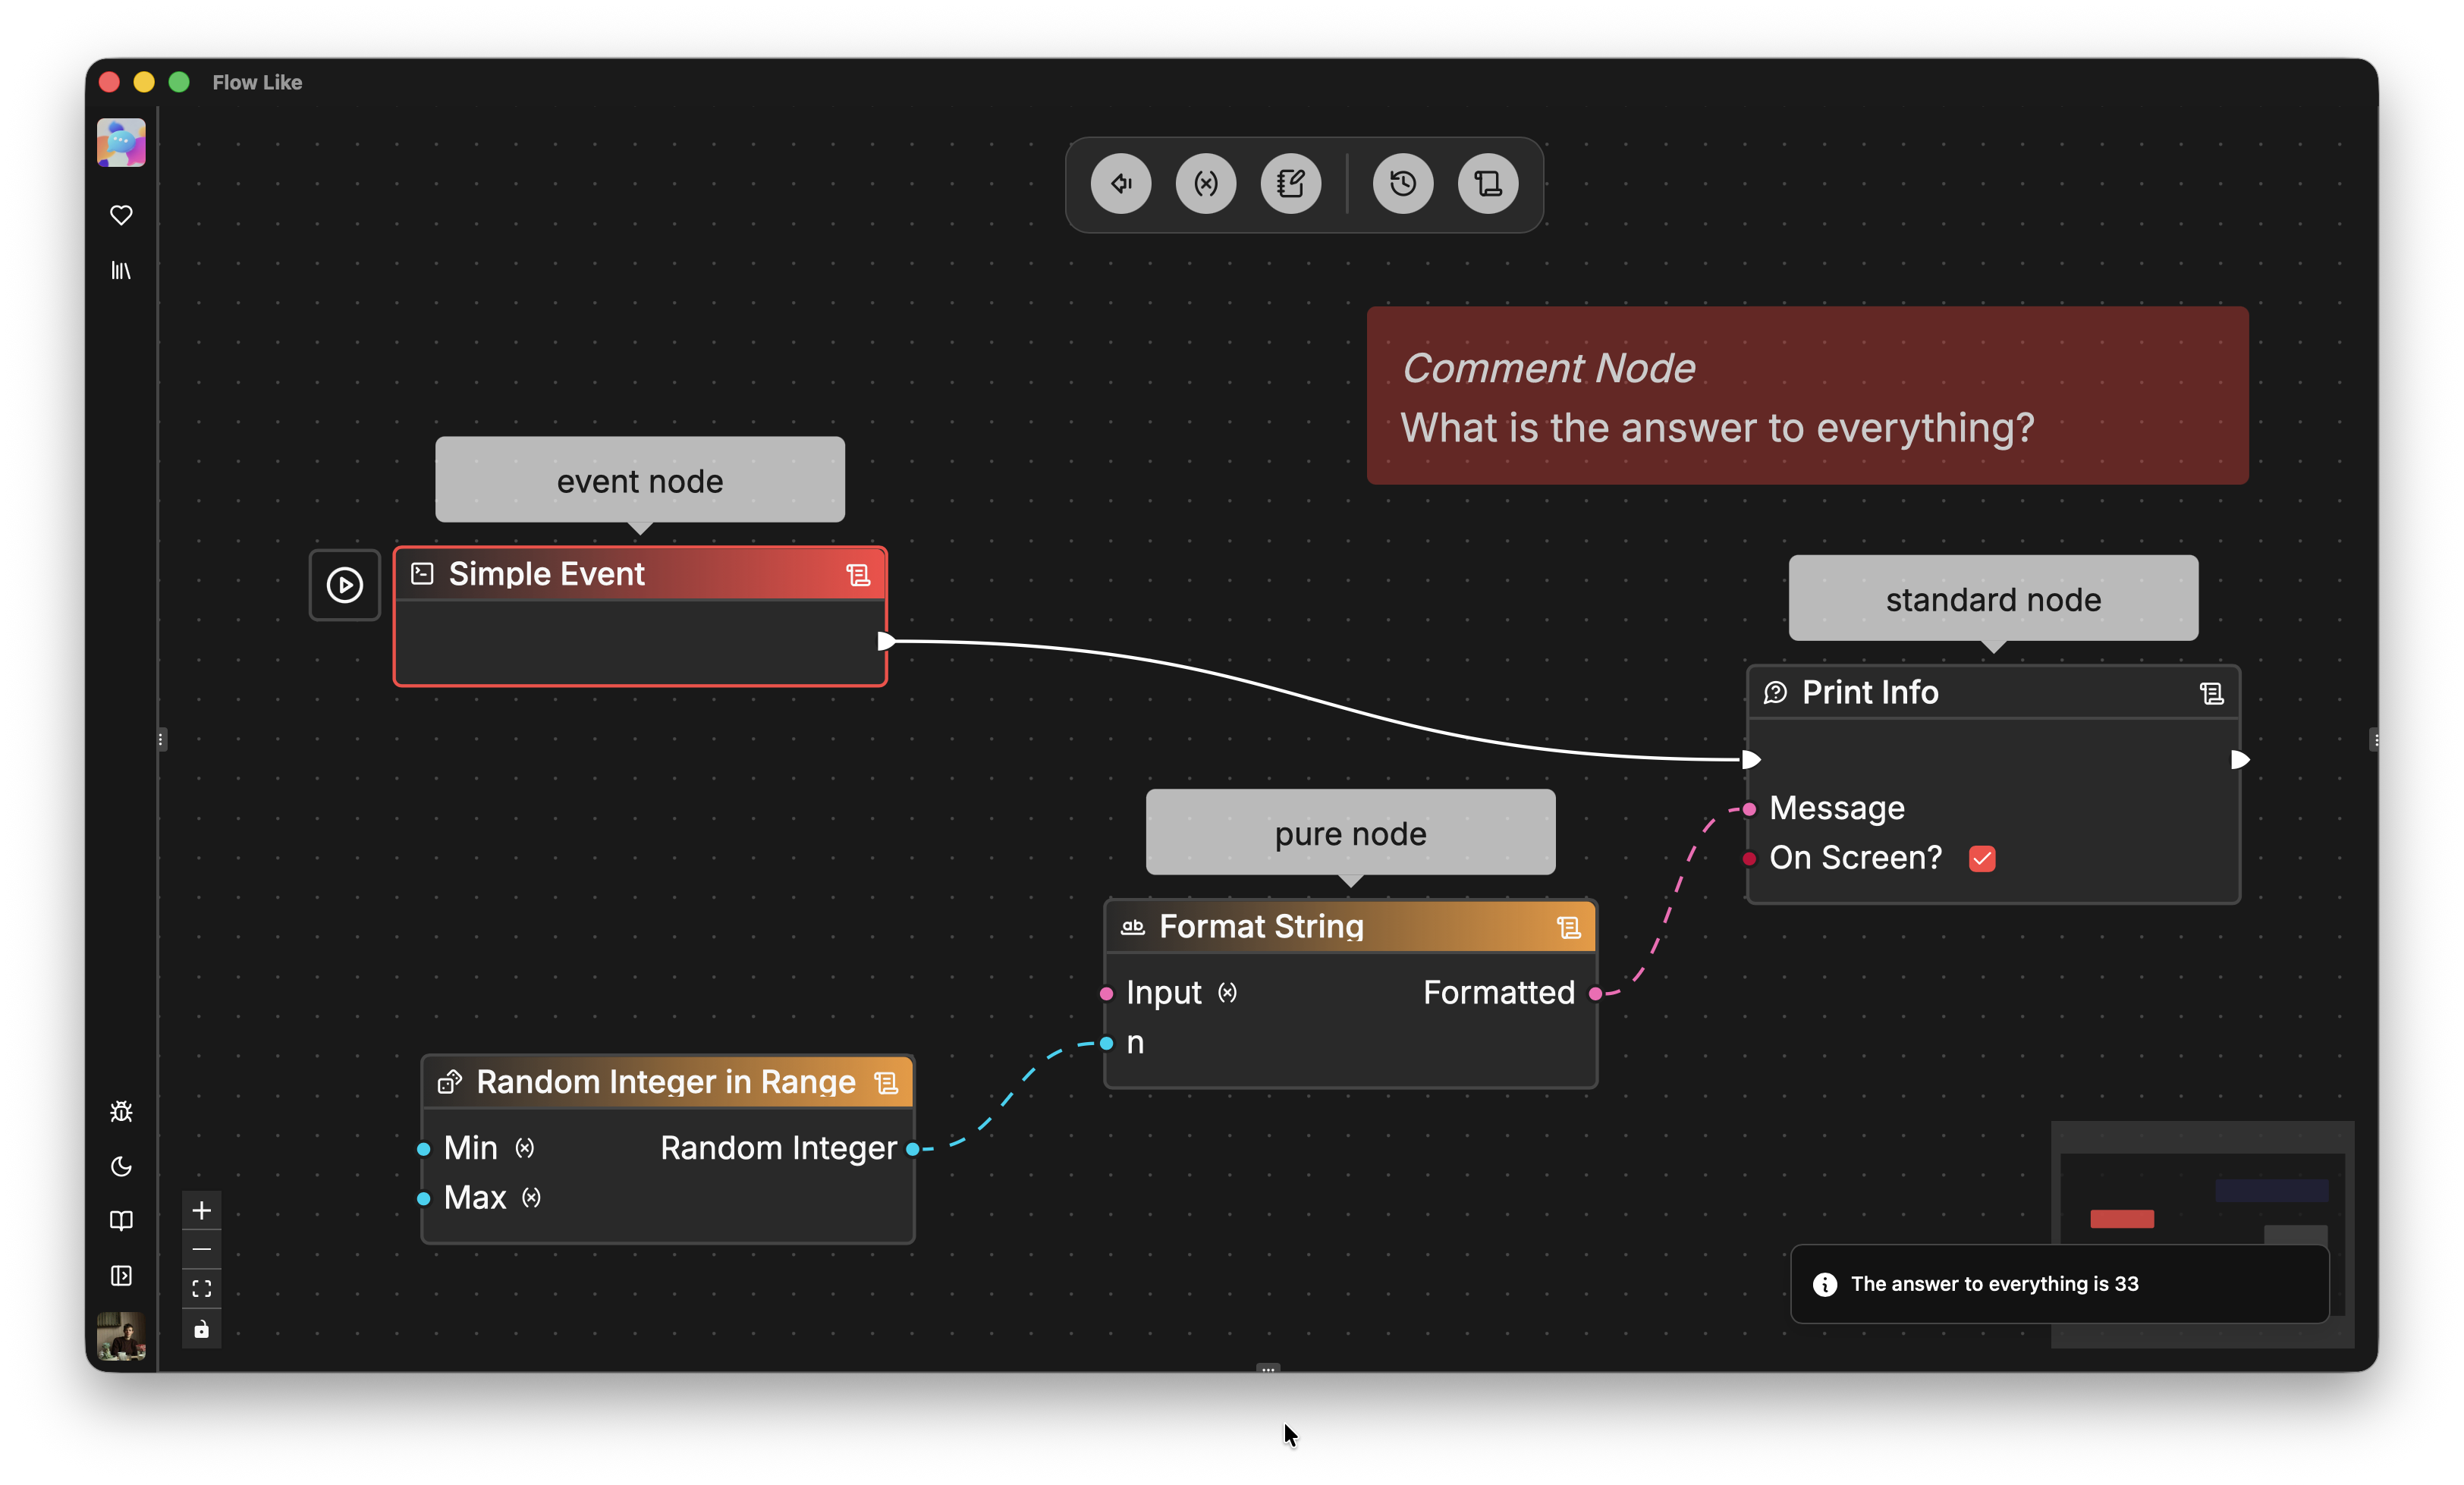
Task: Open favorites with the heart icon
Action: tap(121, 214)
